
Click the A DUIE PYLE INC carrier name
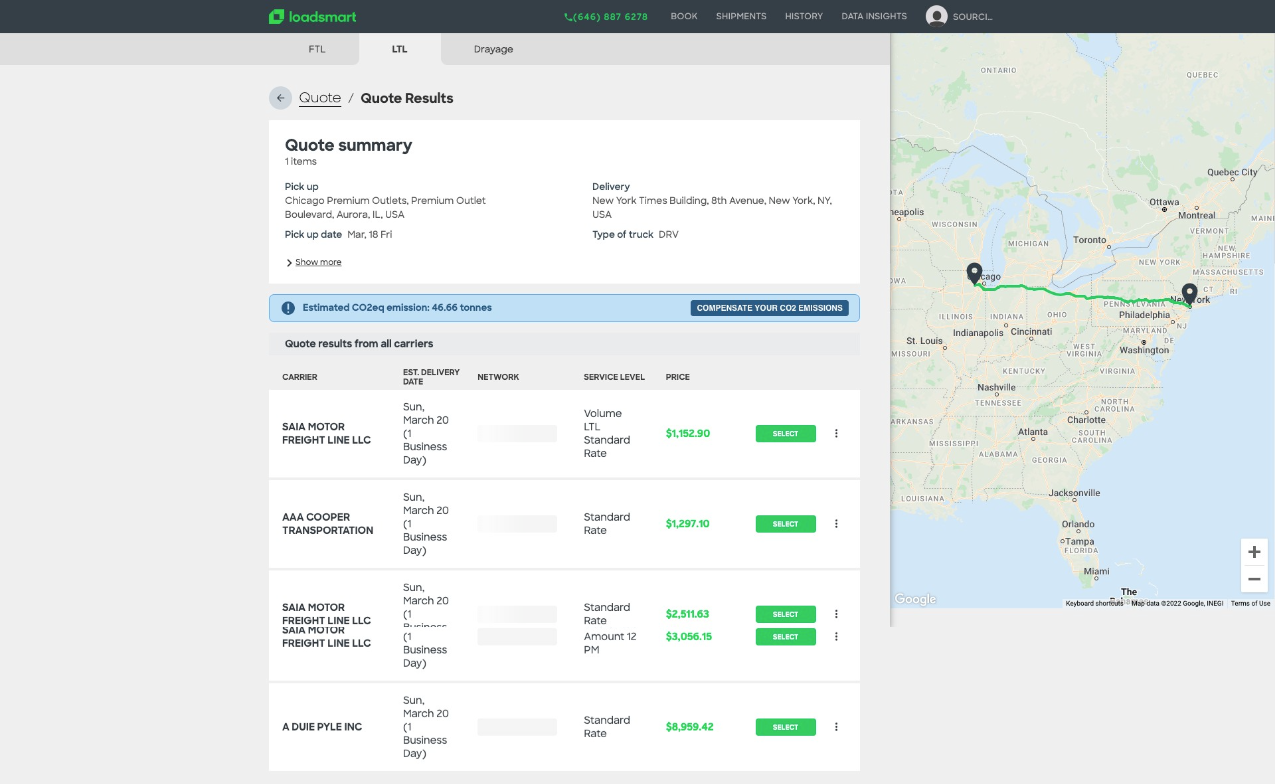(322, 727)
